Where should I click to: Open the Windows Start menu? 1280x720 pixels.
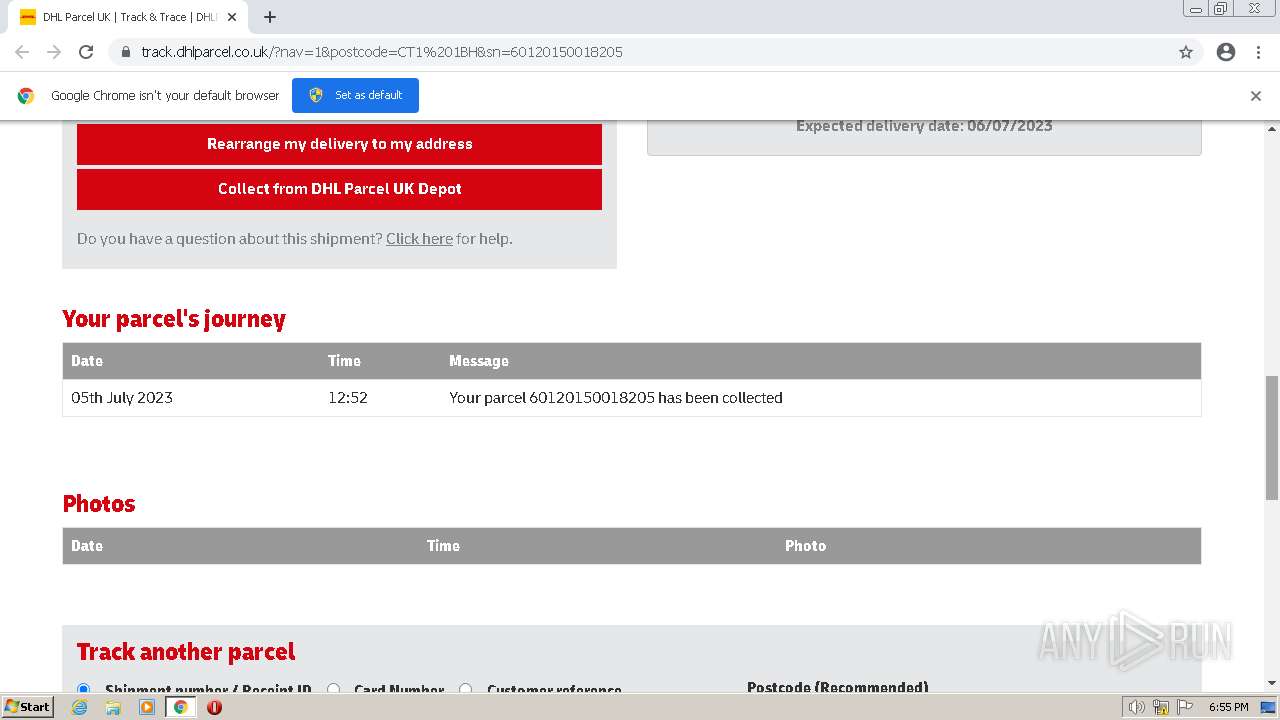tap(27, 706)
